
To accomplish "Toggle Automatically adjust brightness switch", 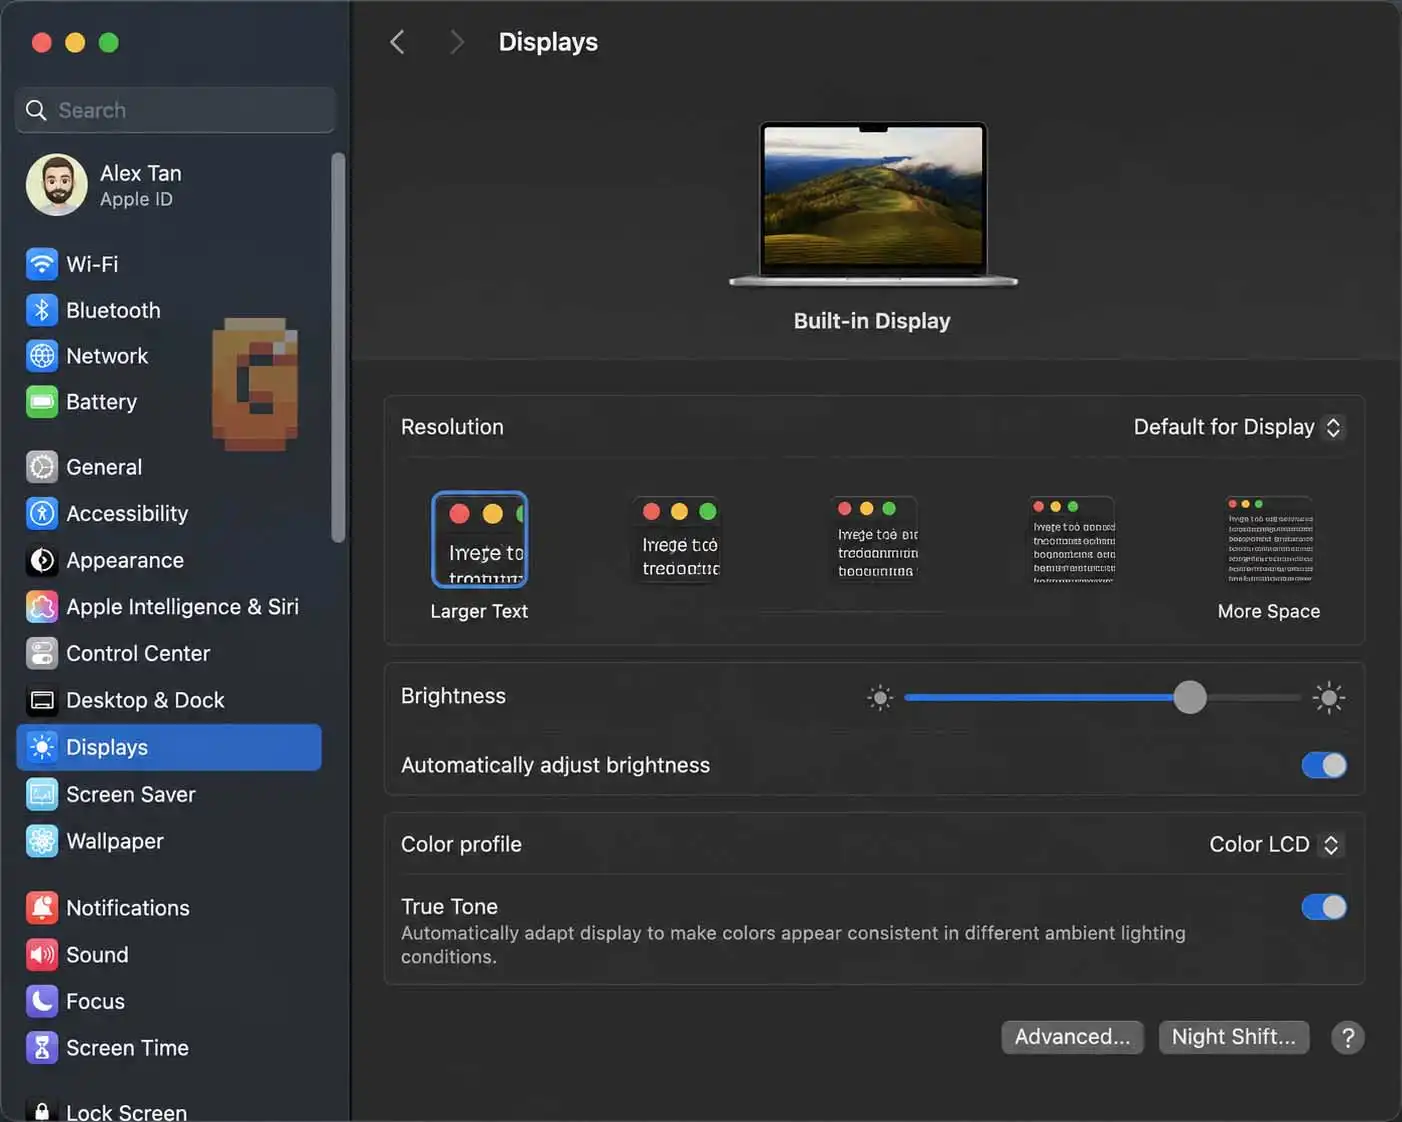I will (x=1324, y=766).
